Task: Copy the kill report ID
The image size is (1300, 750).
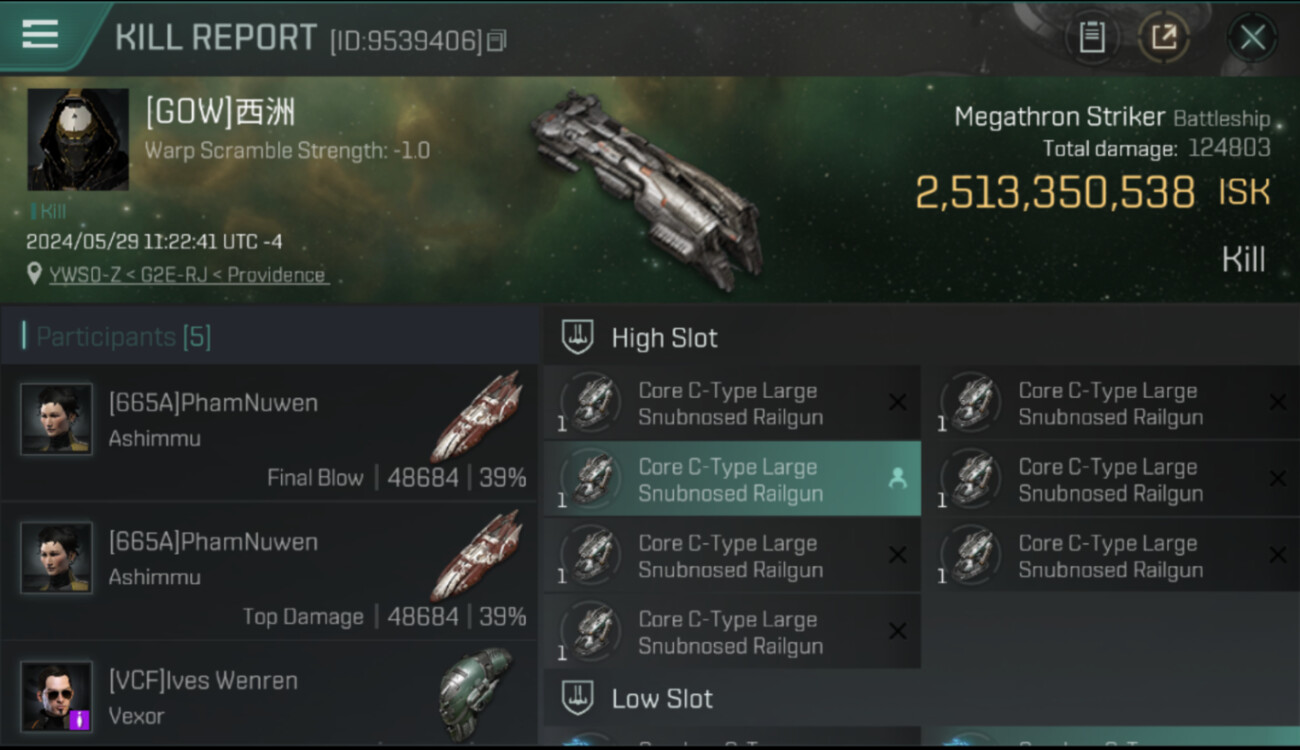Action: click(x=497, y=40)
